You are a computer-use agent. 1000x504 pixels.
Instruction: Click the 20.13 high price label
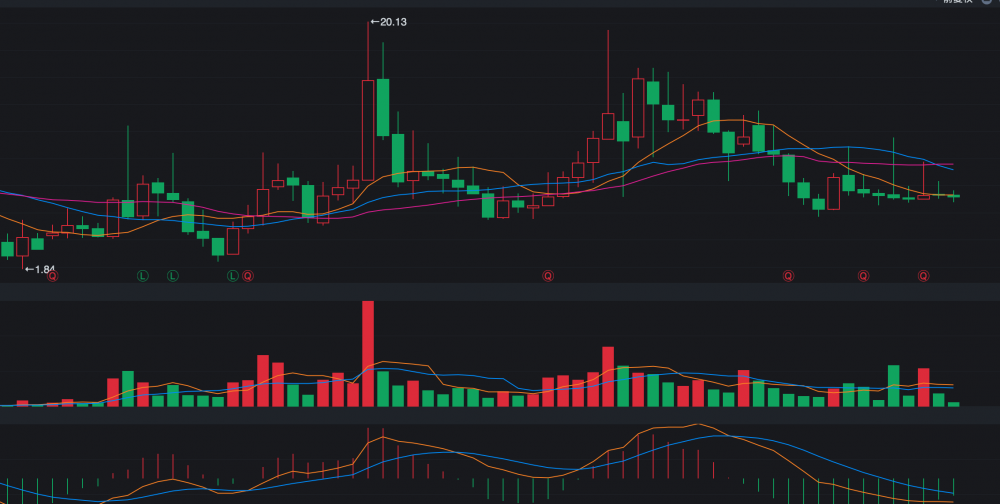(391, 21)
